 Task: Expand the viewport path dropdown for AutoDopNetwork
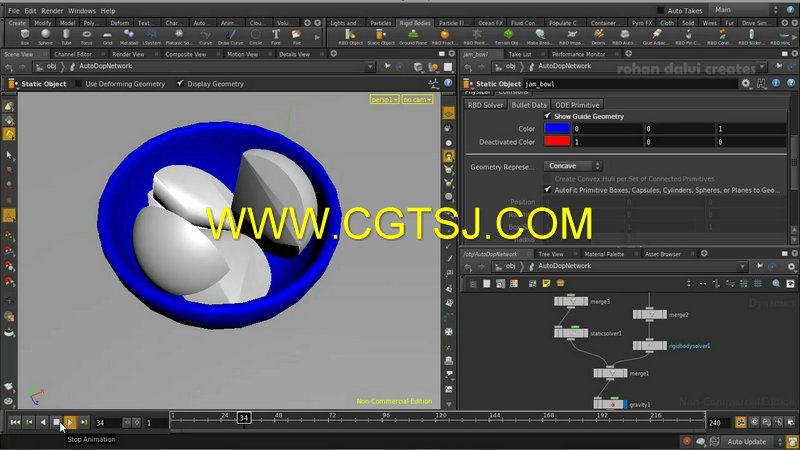coord(370,66)
